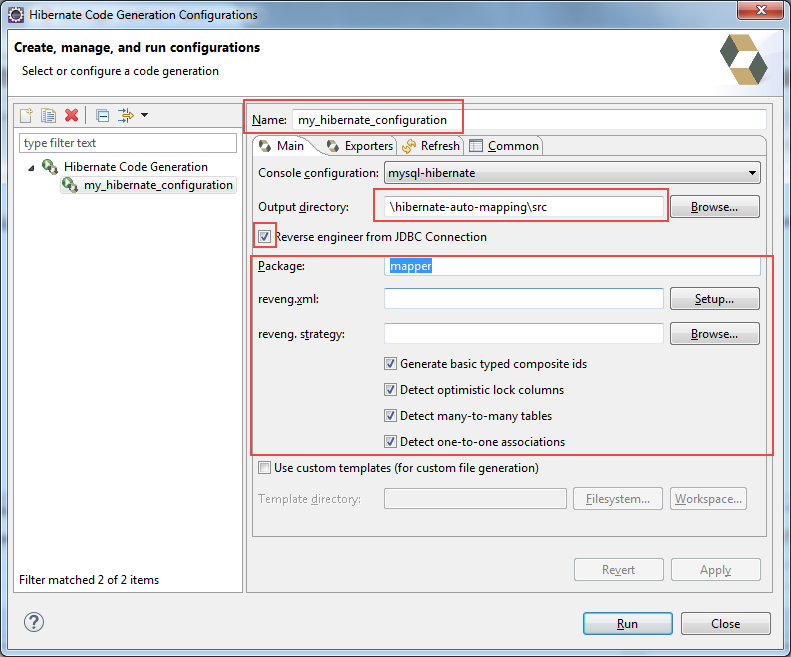Viewport: 791px width, 657px height.
Task: Enable Use custom templates checkbox
Action: [265, 468]
